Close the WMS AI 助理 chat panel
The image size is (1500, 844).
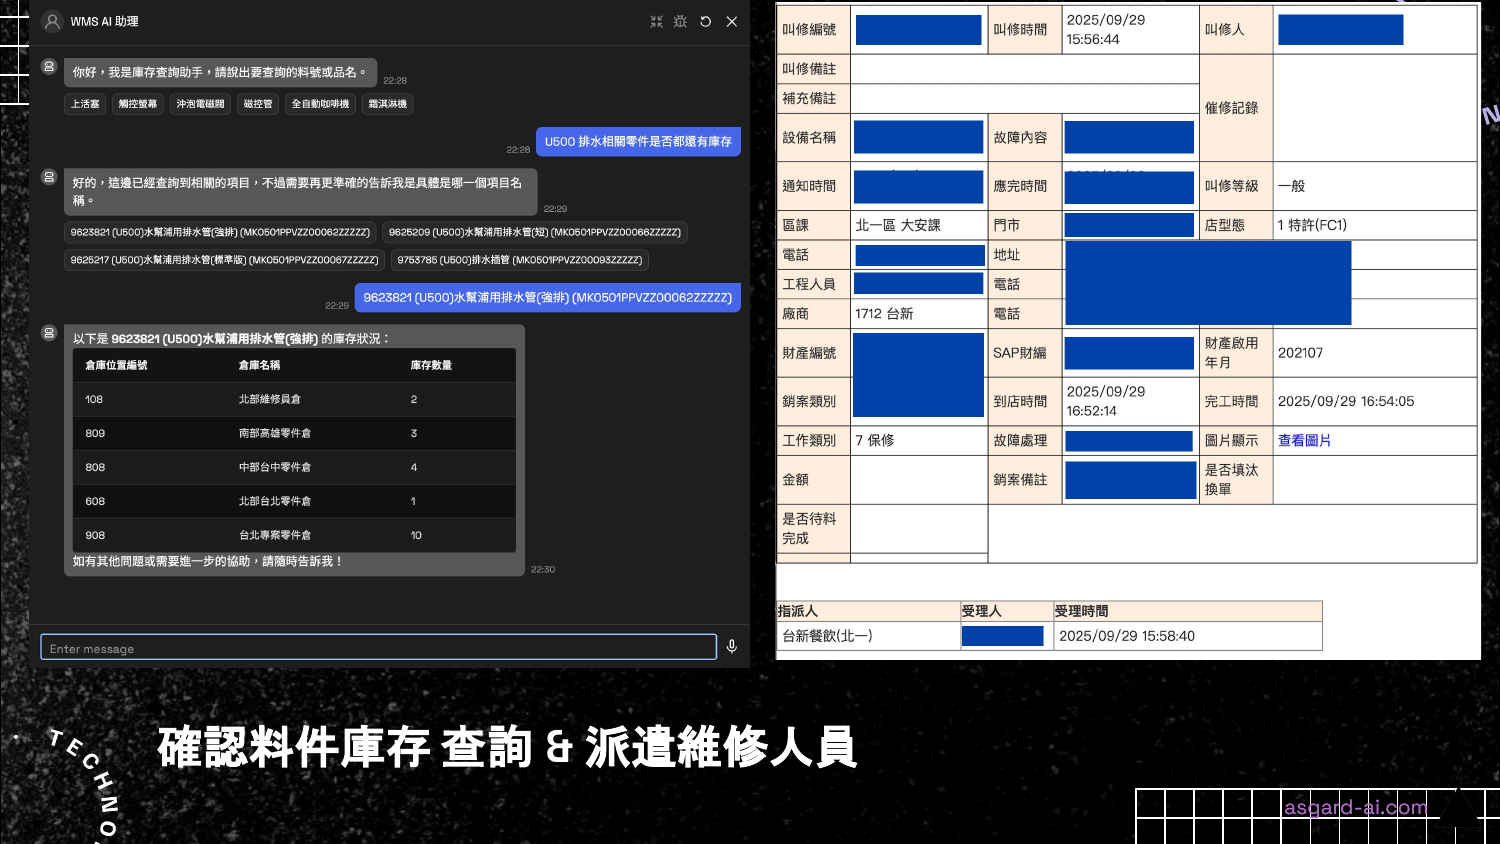coord(732,21)
